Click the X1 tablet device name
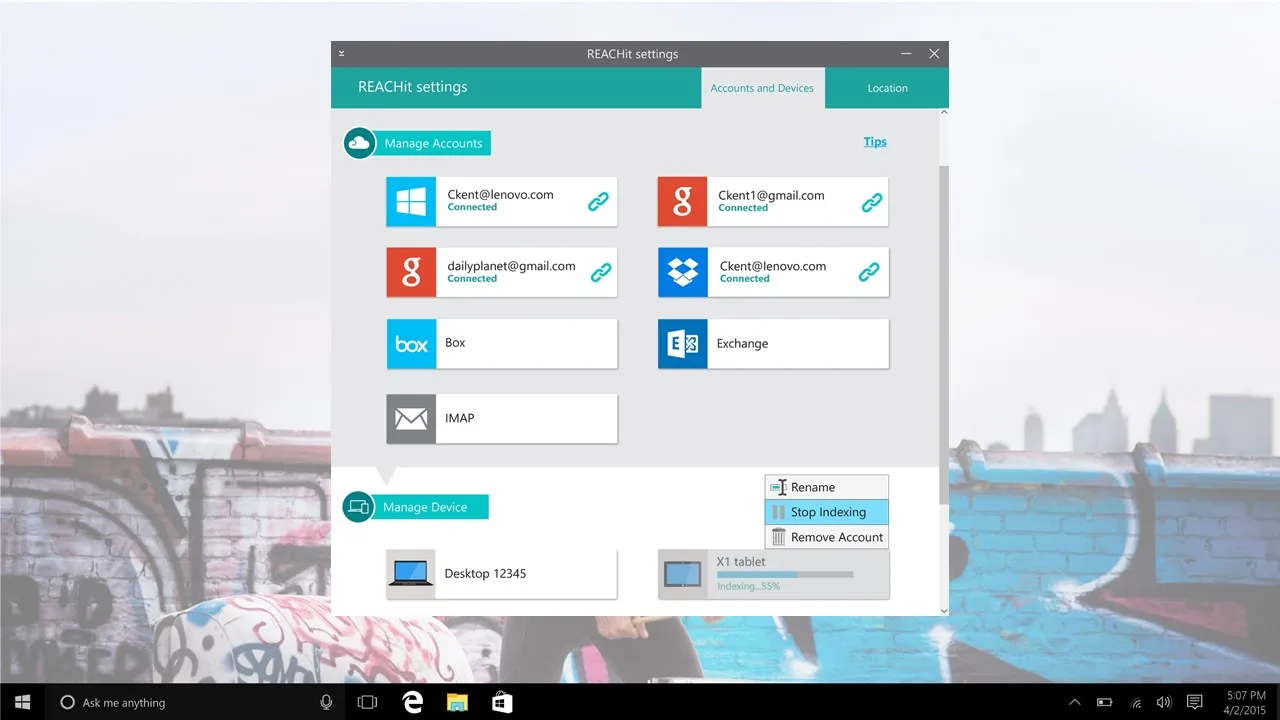Viewport: 1280px width, 720px height. [x=741, y=562]
